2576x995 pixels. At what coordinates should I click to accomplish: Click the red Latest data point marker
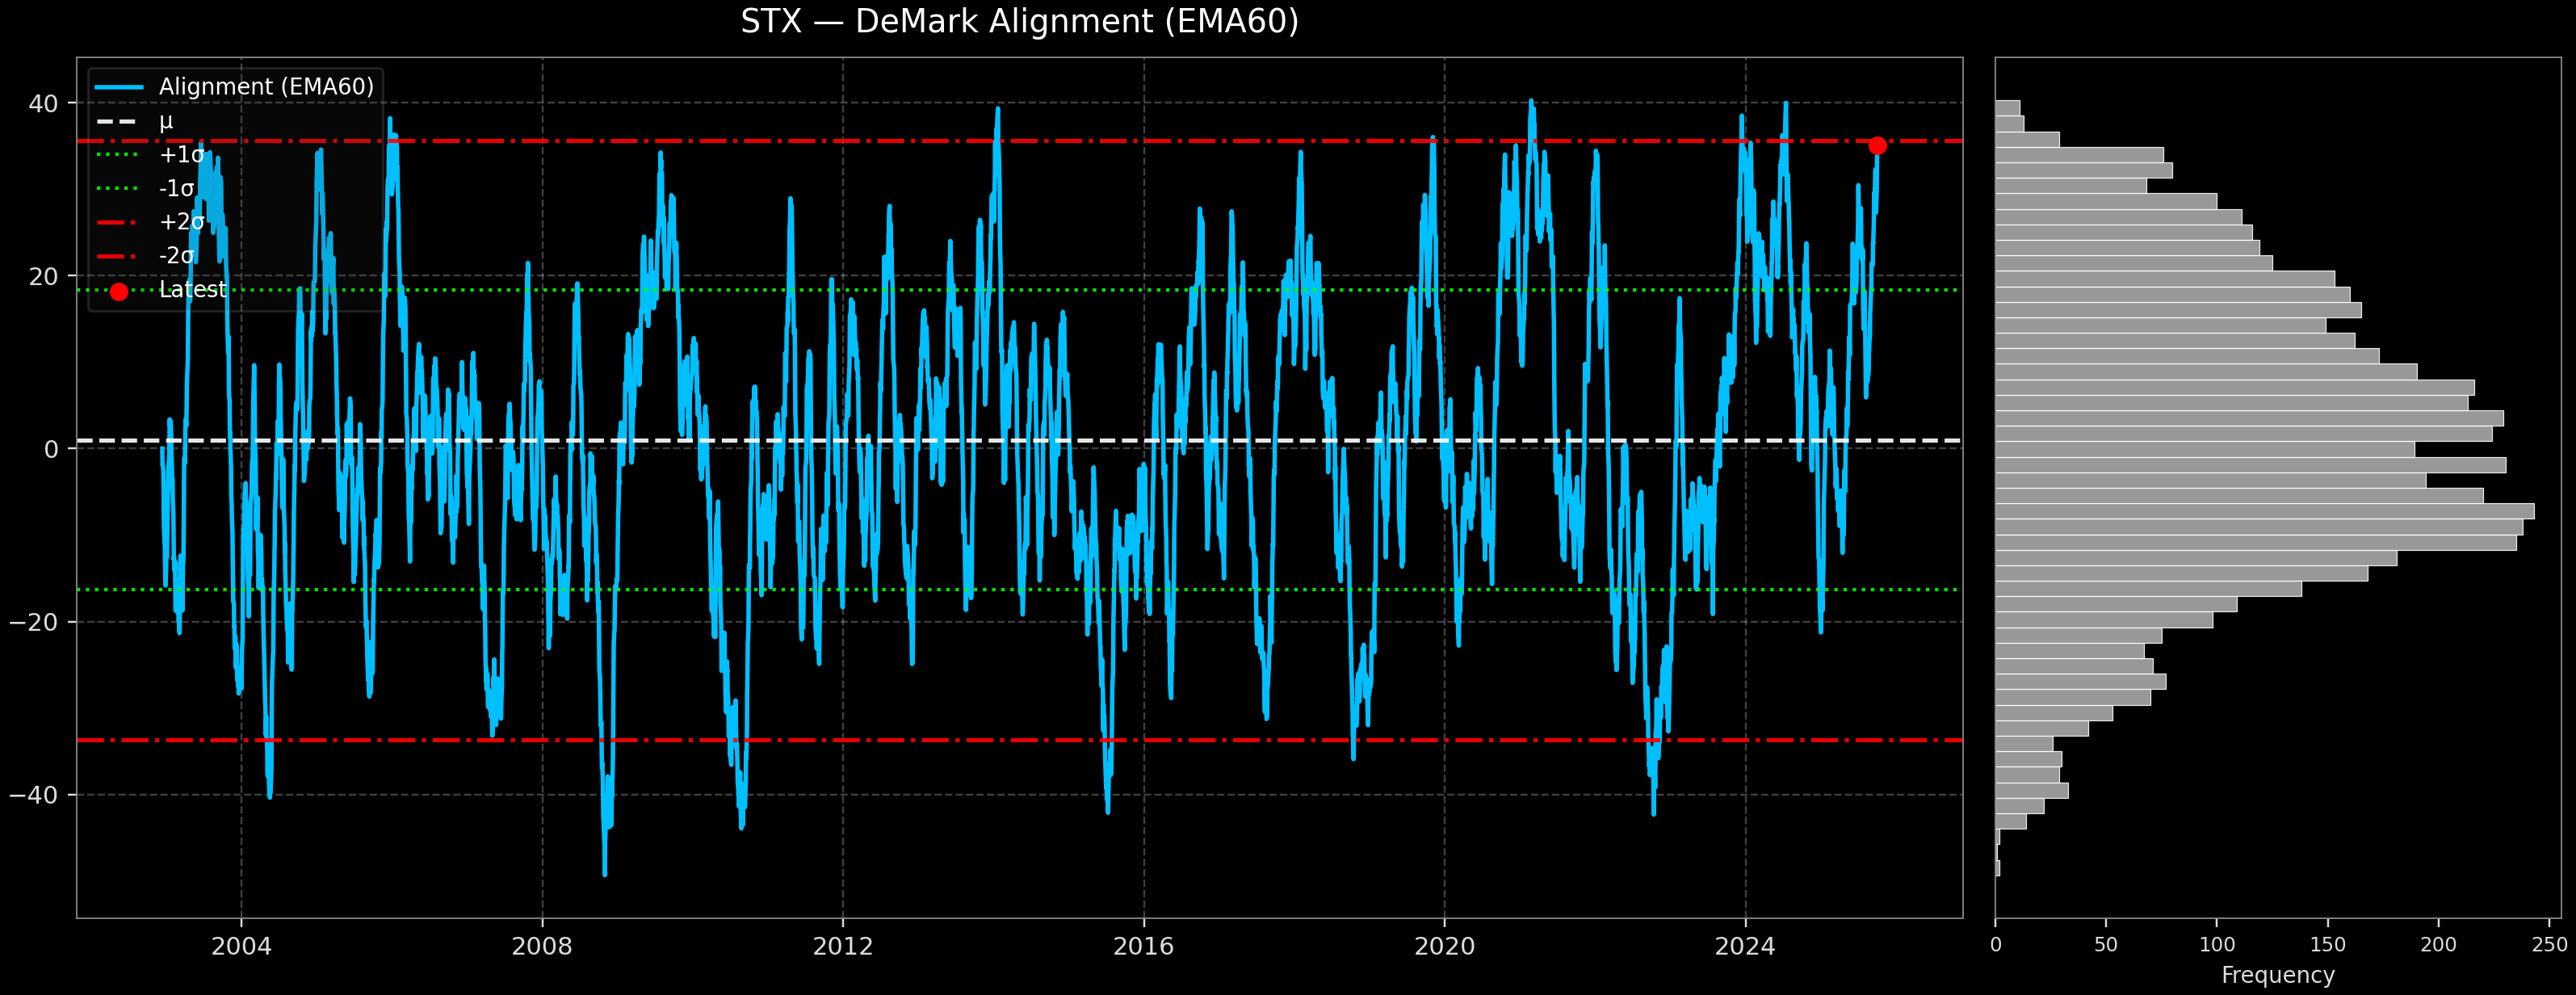pyautogui.click(x=1877, y=146)
